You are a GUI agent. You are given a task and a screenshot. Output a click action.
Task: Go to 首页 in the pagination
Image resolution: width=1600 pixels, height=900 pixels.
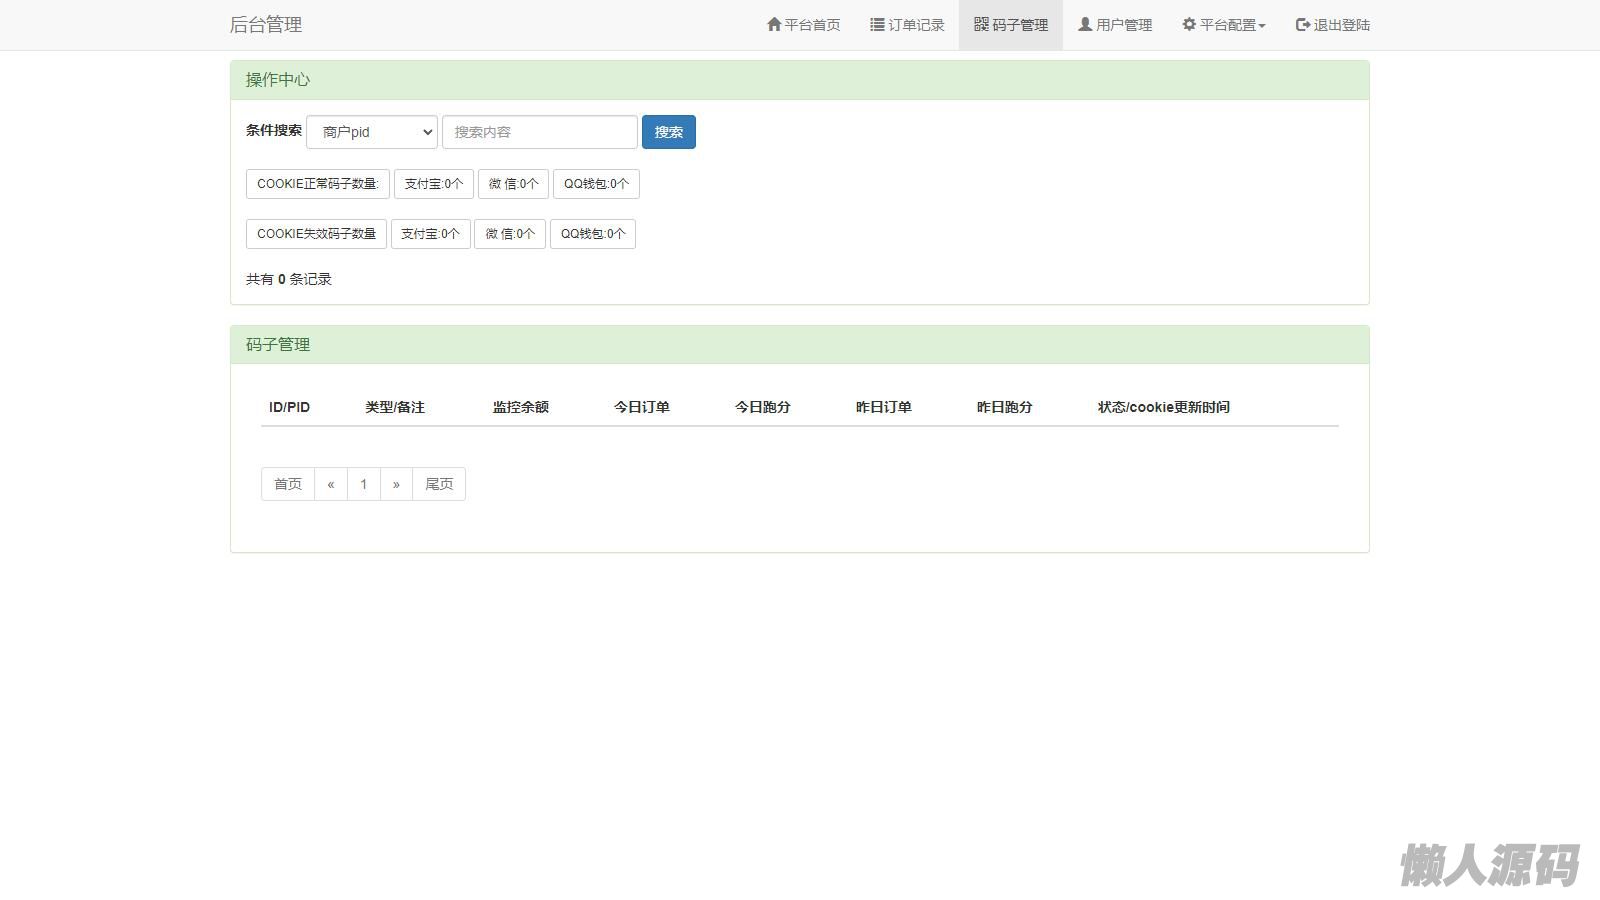288,484
